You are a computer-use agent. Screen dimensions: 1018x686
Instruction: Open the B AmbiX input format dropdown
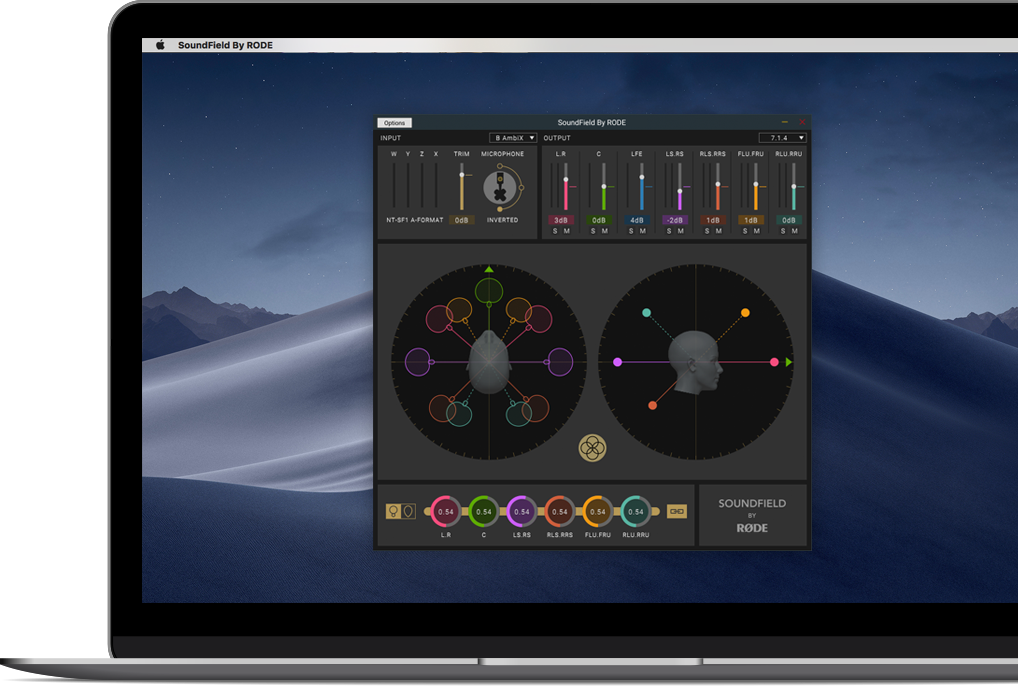tap(513, 138)
